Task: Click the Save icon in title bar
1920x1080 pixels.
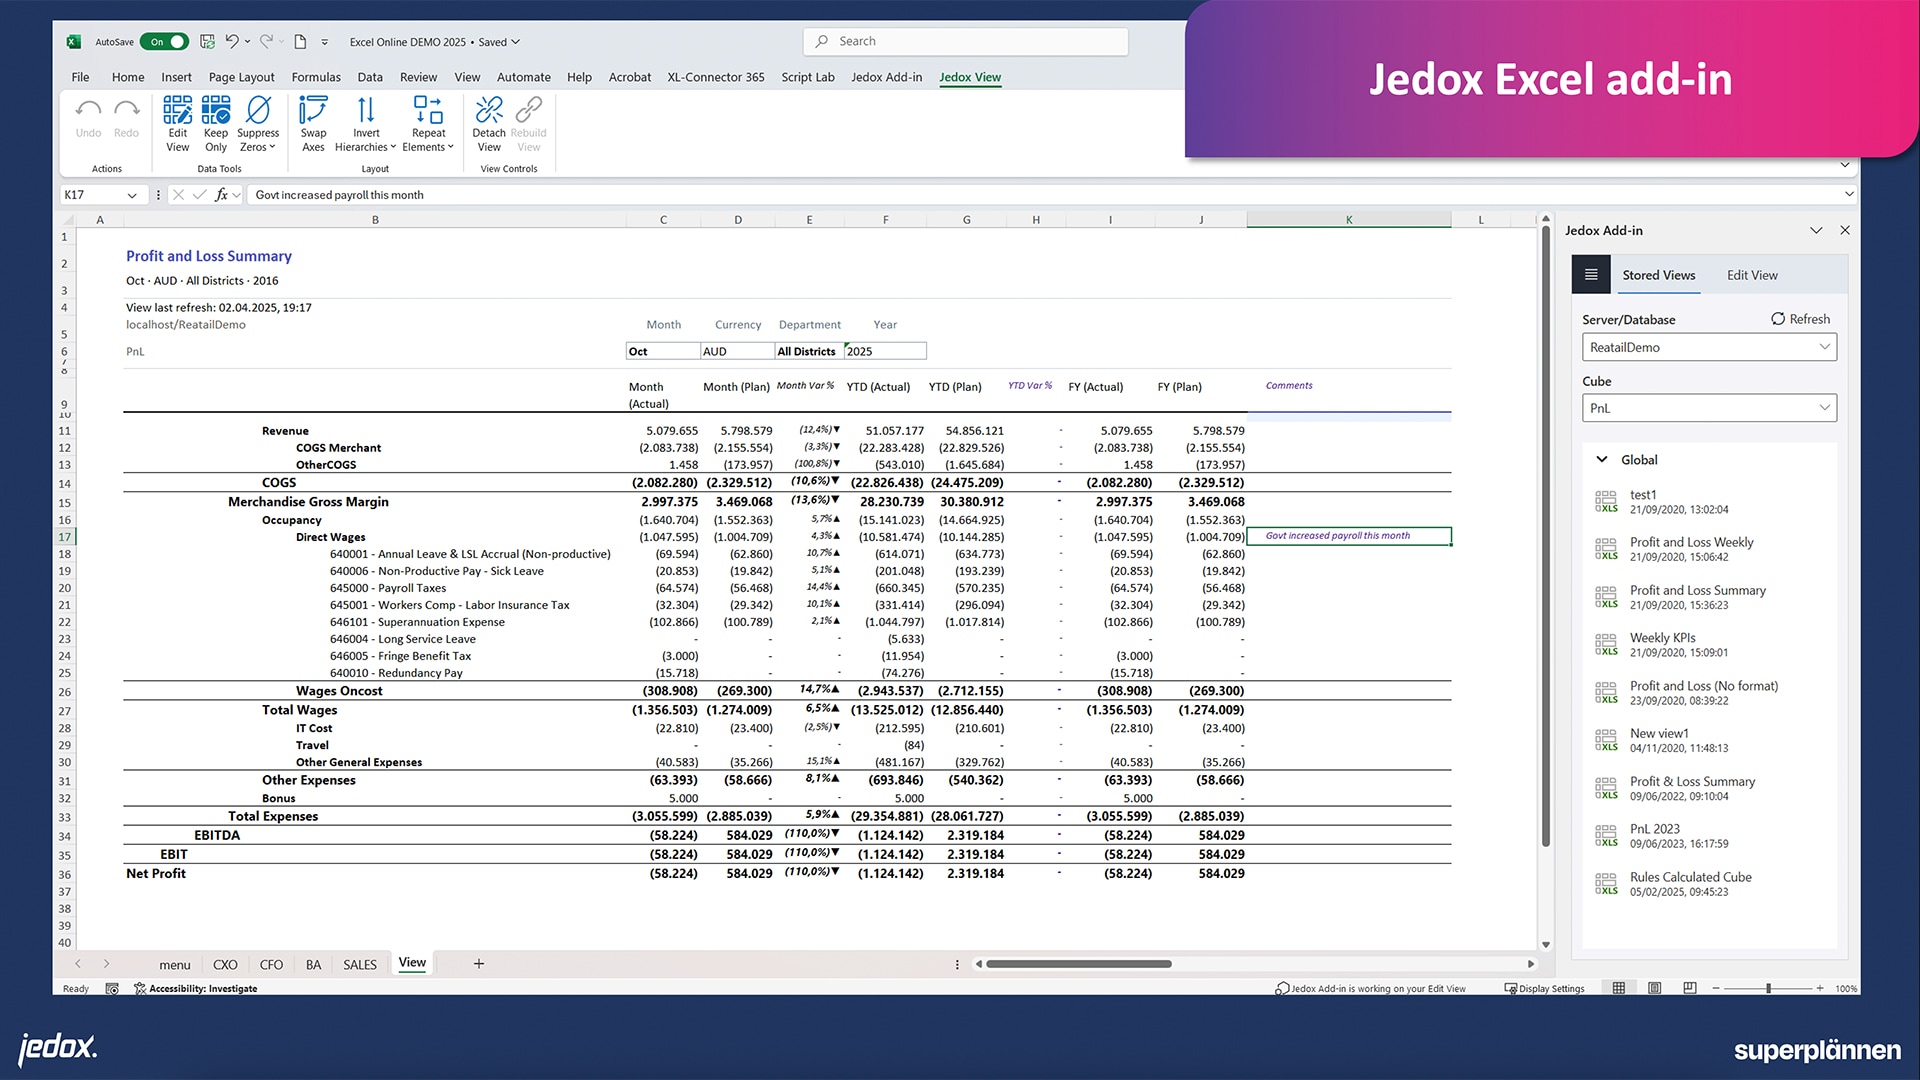Action: coord(208,42)
